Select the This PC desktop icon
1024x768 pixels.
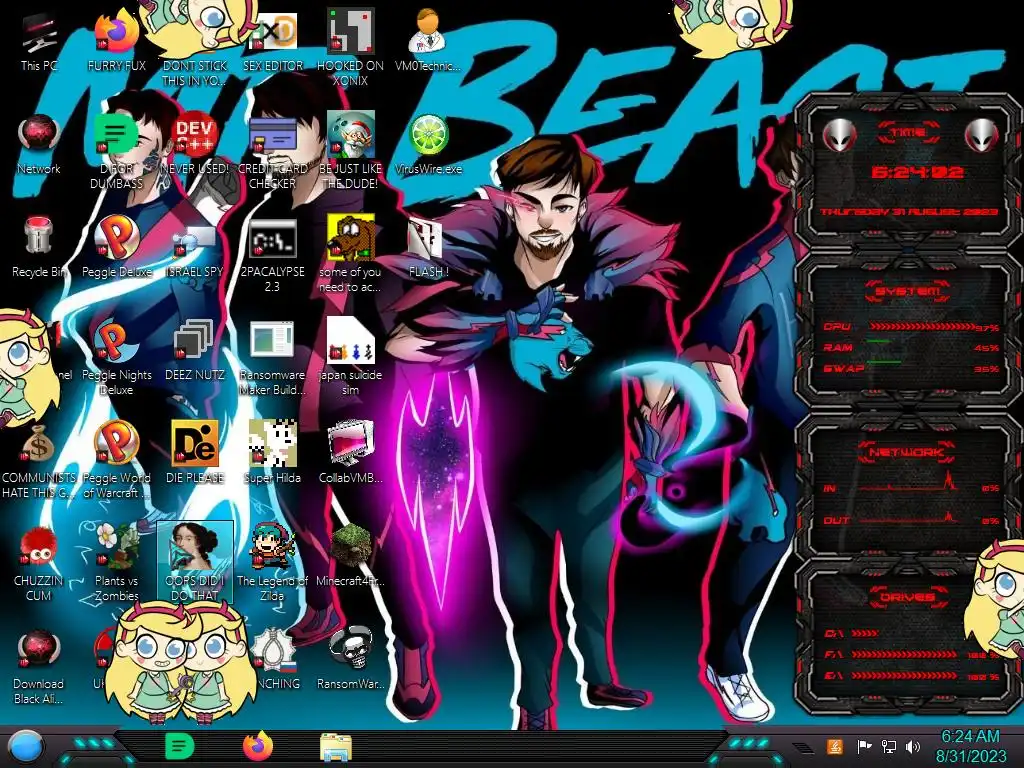point(39,42)
